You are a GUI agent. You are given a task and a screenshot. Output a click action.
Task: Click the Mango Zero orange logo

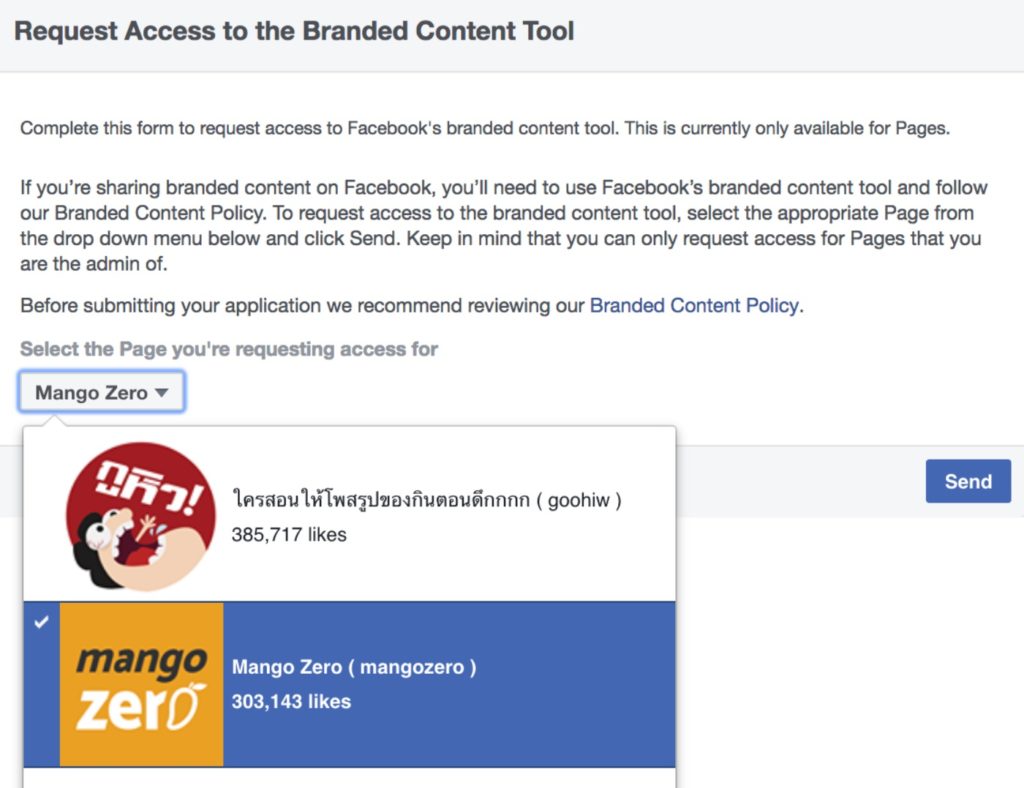(x=141, y=684)
